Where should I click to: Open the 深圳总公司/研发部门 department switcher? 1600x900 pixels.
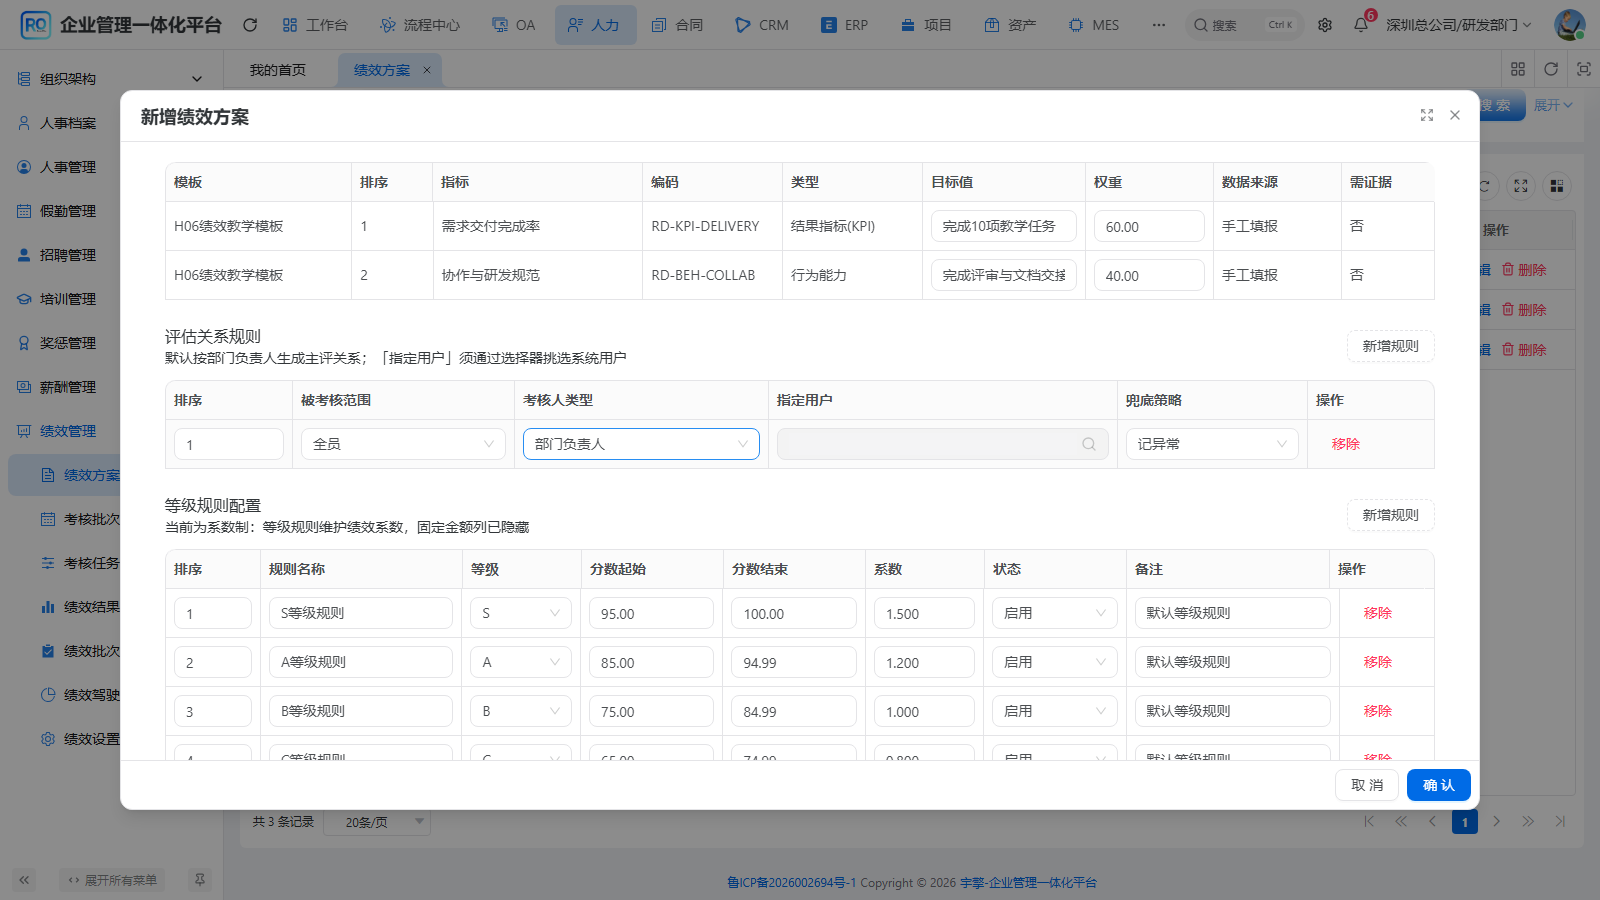(x=1458, y=25)
